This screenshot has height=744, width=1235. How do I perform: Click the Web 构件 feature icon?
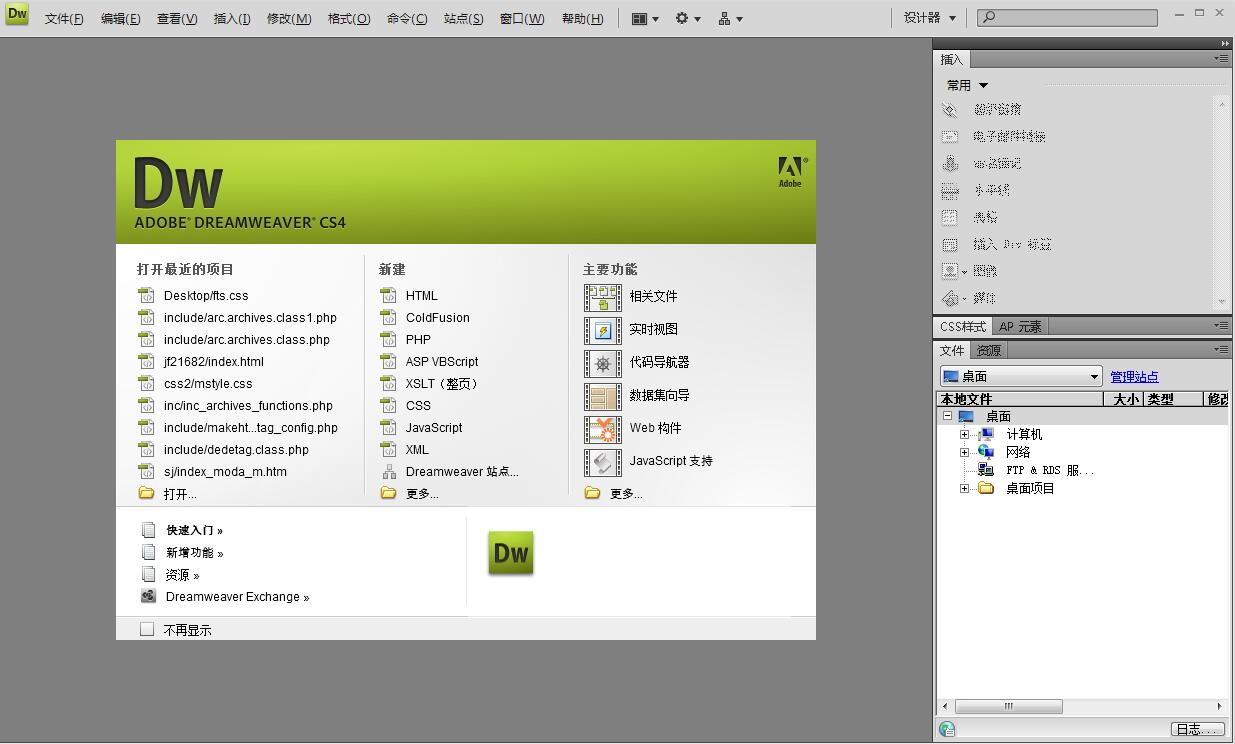pos(603,429)
